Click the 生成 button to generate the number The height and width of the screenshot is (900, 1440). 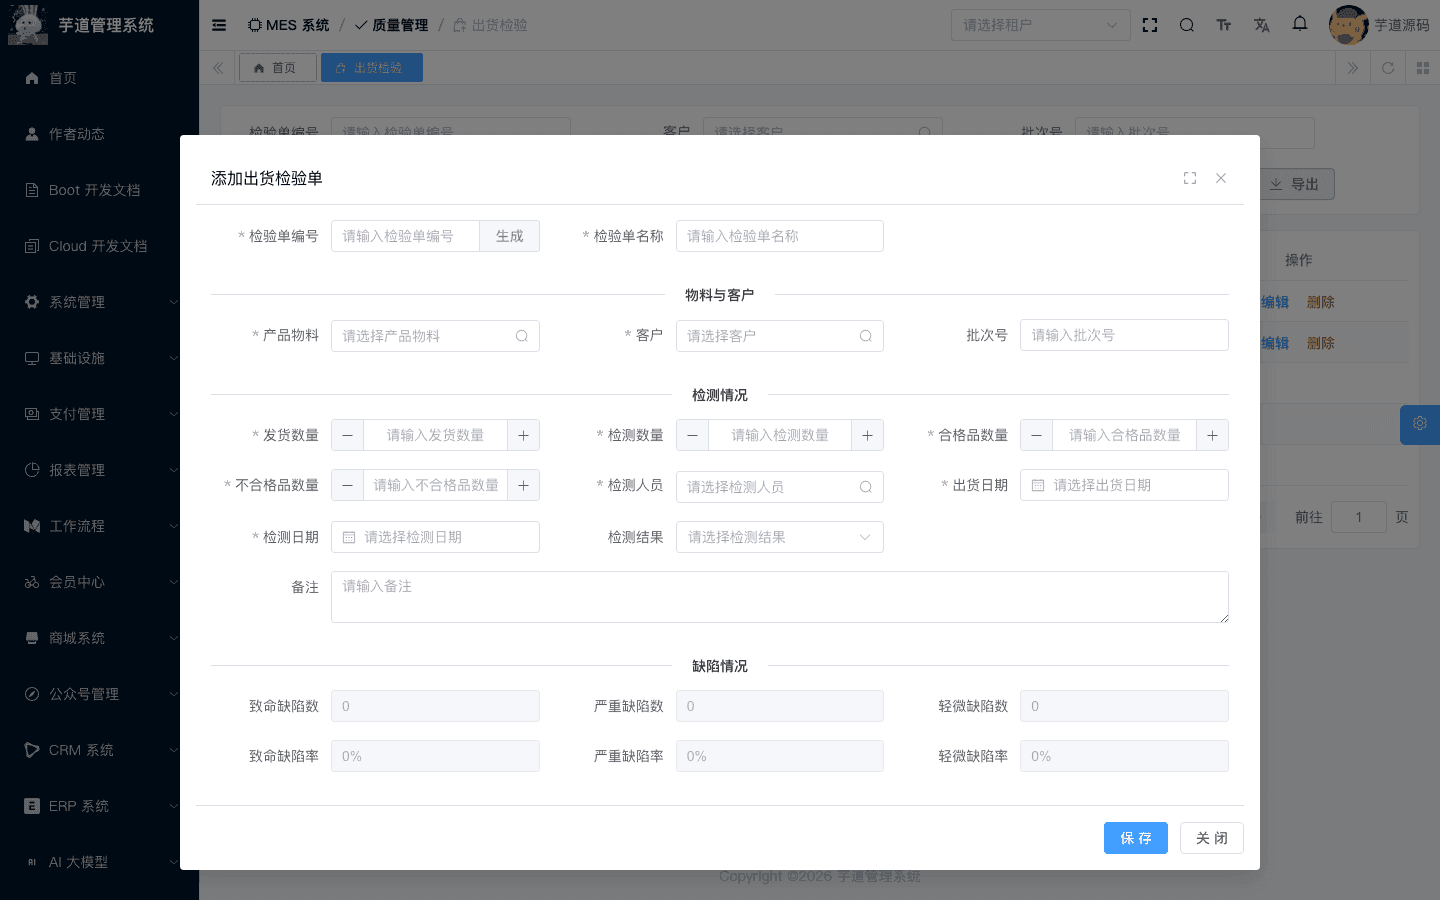[509, 236]
